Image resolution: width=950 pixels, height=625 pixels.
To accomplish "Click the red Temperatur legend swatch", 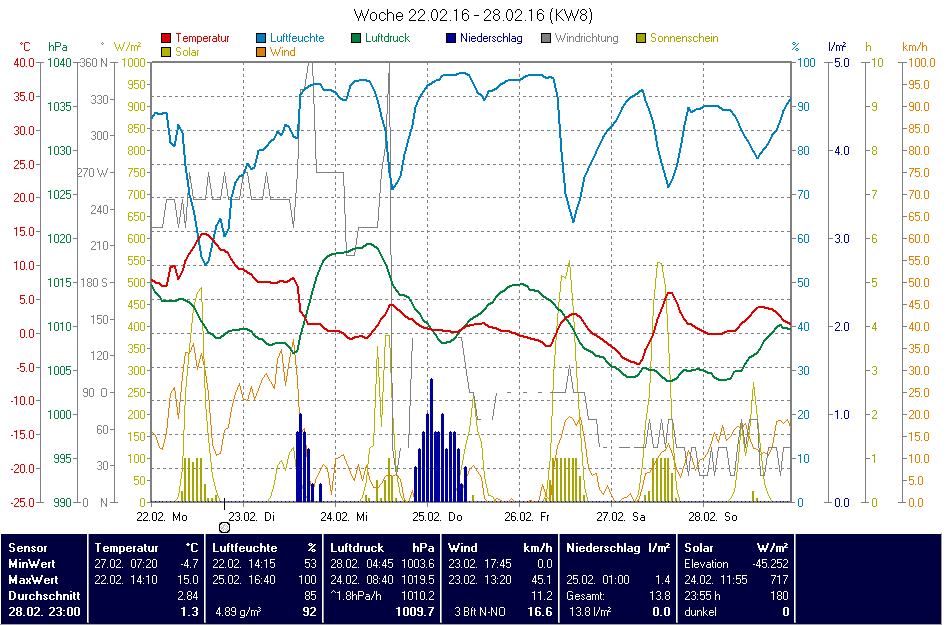I will pyautogui.click(x=166, y=38).
